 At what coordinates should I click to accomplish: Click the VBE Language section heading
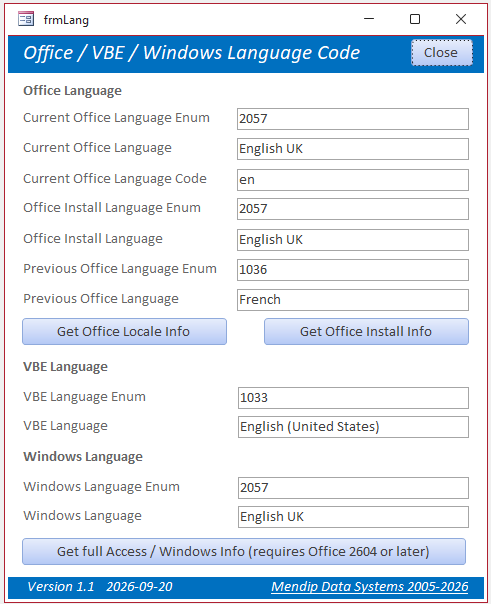click(65, 367)
